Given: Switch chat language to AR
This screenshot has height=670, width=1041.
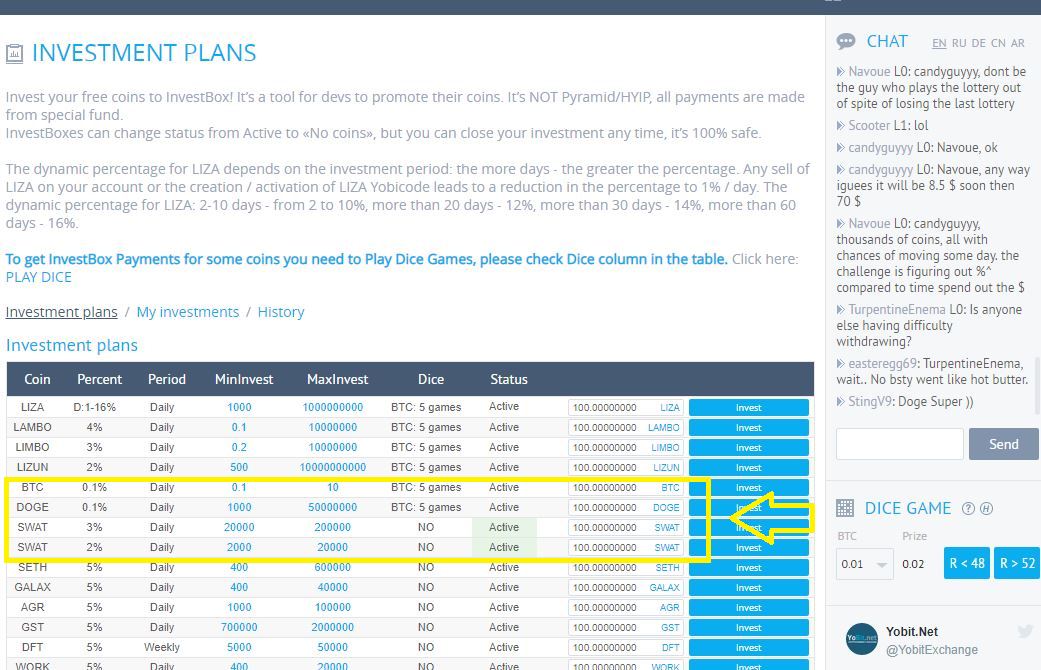Looking at the screenshot, I should (1018, 43).
